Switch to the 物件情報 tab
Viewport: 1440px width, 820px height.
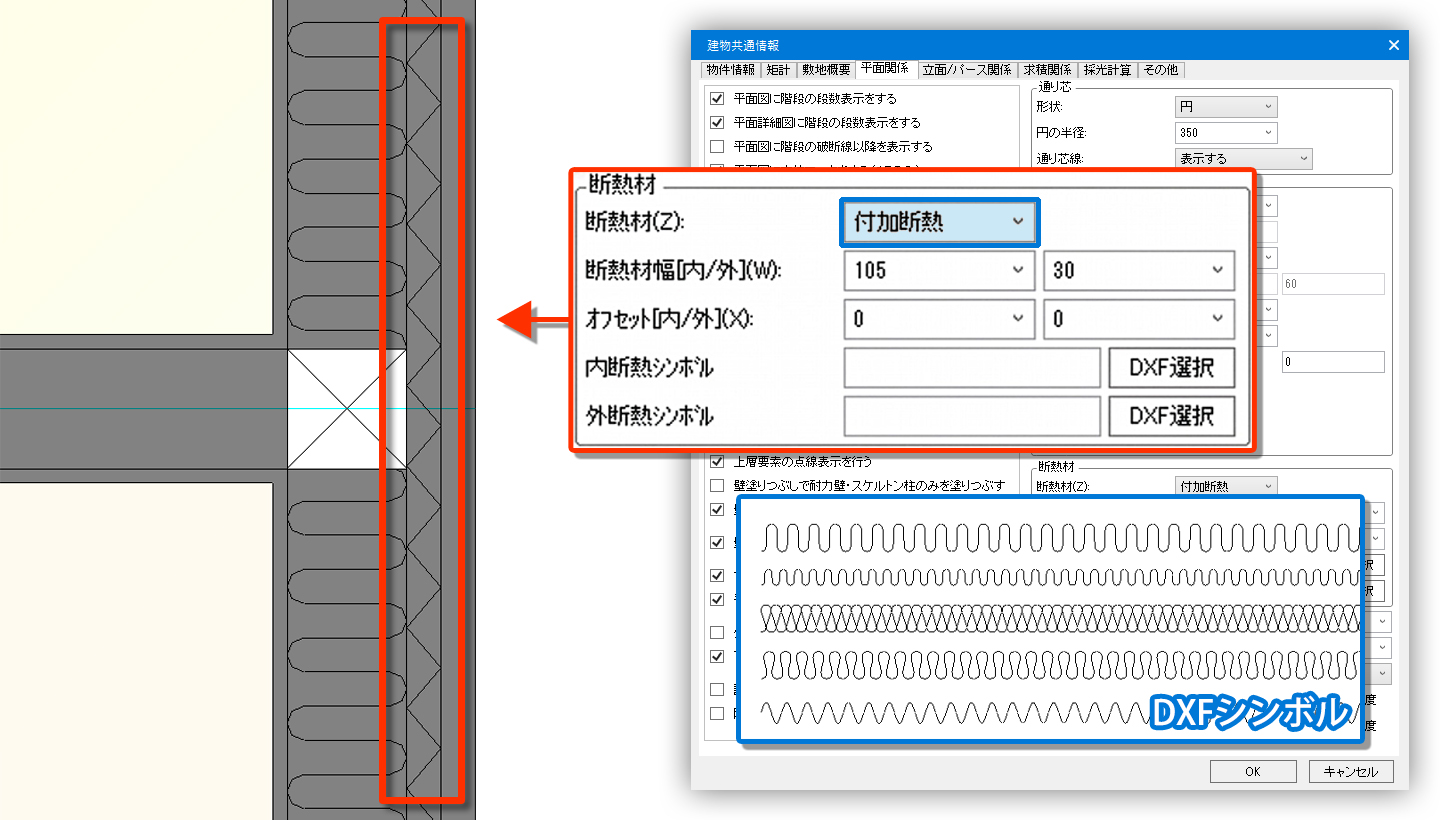pyautogui.click(x=730, y=70)
